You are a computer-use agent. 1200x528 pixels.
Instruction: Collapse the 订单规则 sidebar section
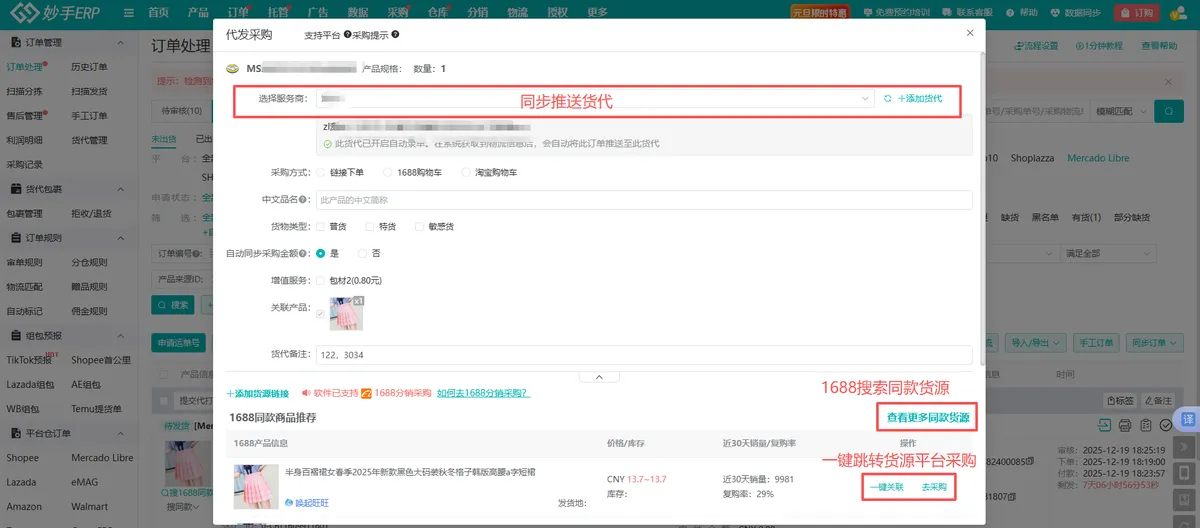coord(121,237)
